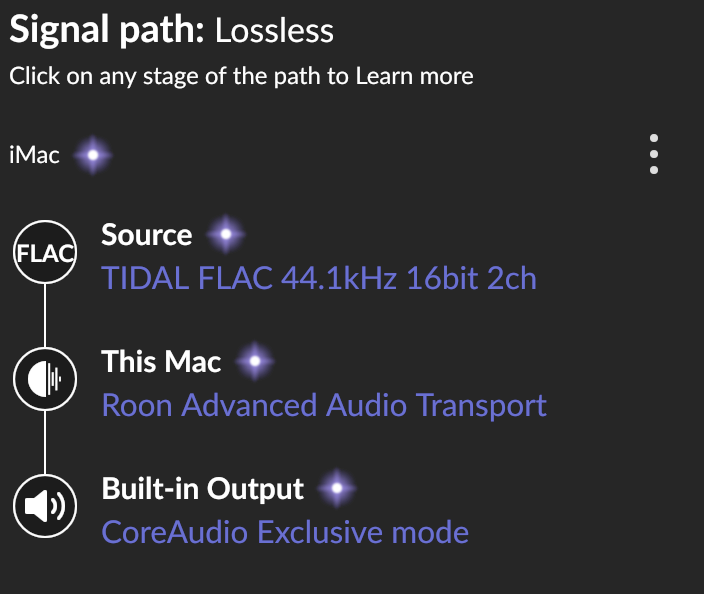Select the Built-in Output stage title
The width and height of the screenshot is (704, 594).
coord(202,489)
